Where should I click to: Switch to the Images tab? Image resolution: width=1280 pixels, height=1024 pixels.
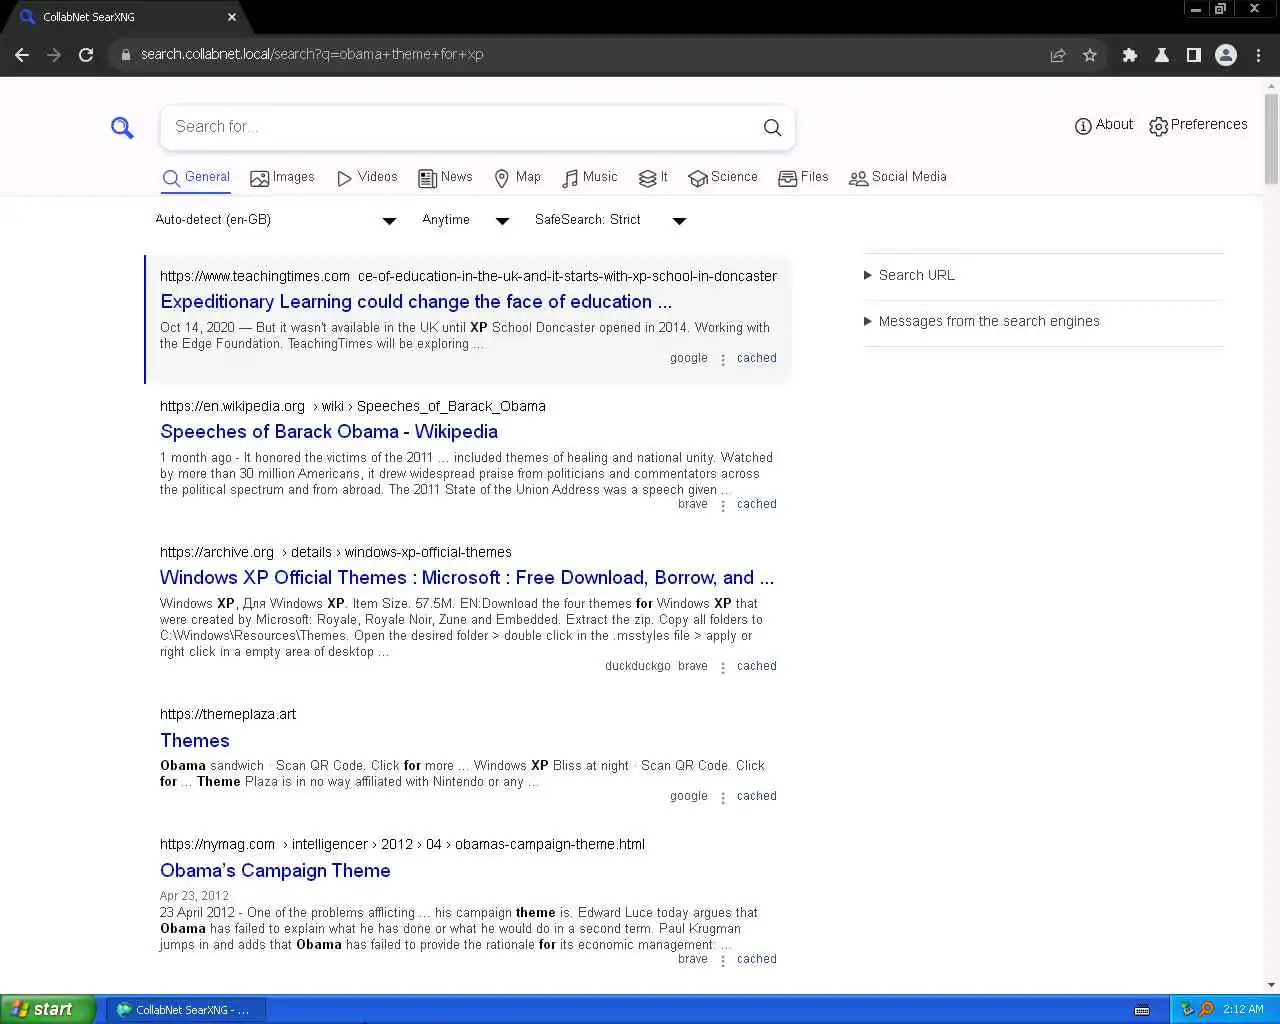tap(282, 177)
